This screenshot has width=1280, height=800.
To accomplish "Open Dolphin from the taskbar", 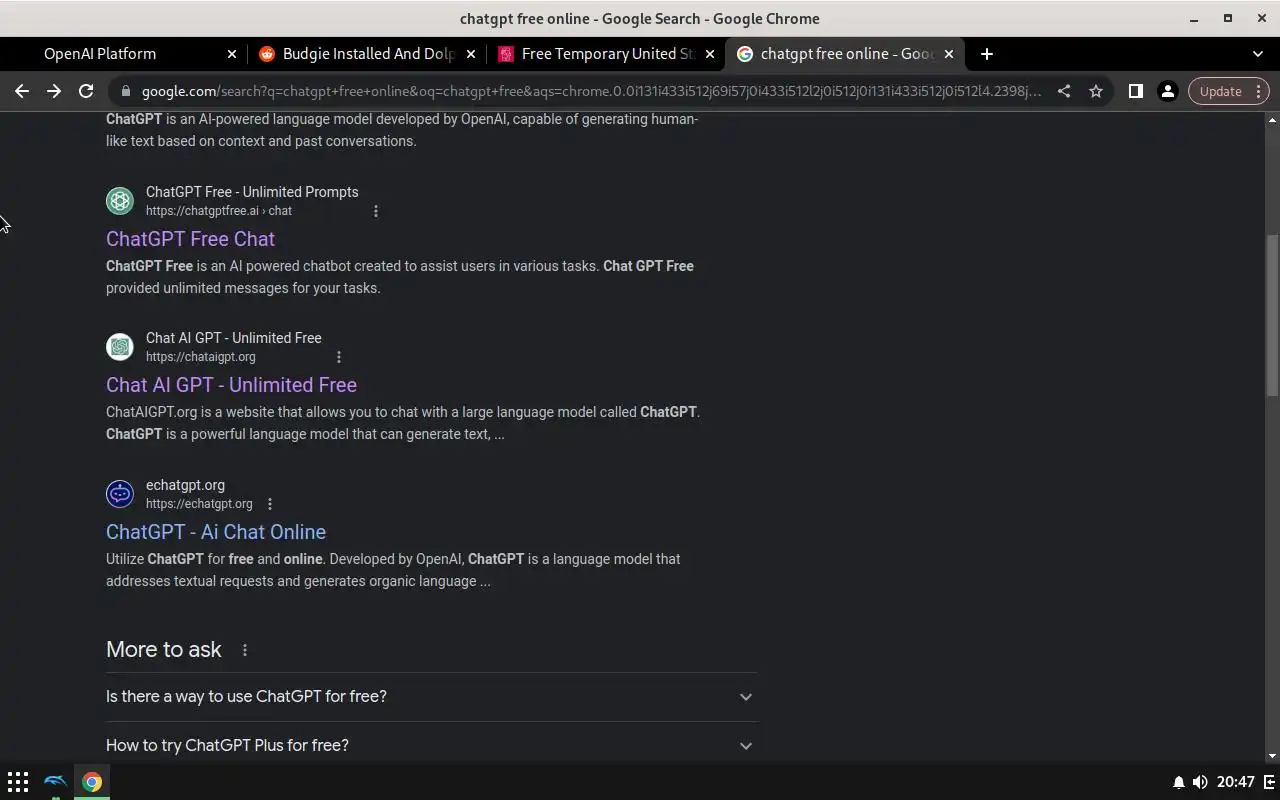I will pyautogui.click(x=56, y=782).
